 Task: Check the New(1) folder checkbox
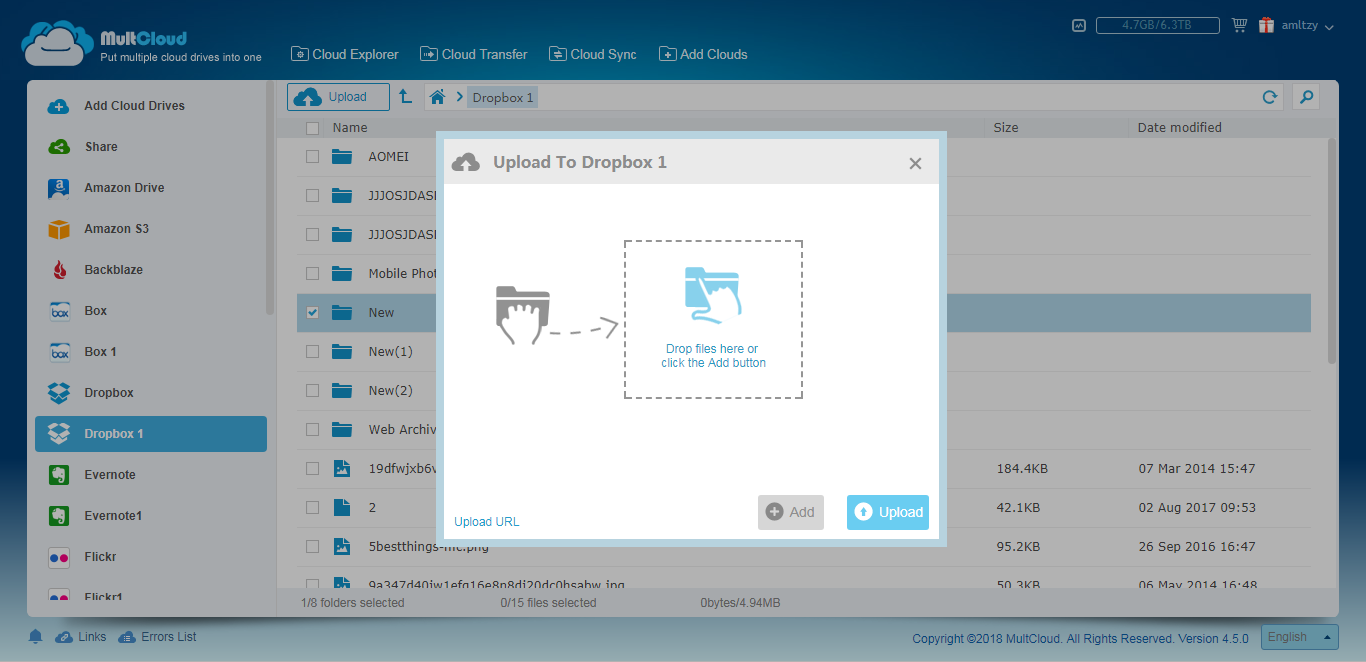click(313, 351)
